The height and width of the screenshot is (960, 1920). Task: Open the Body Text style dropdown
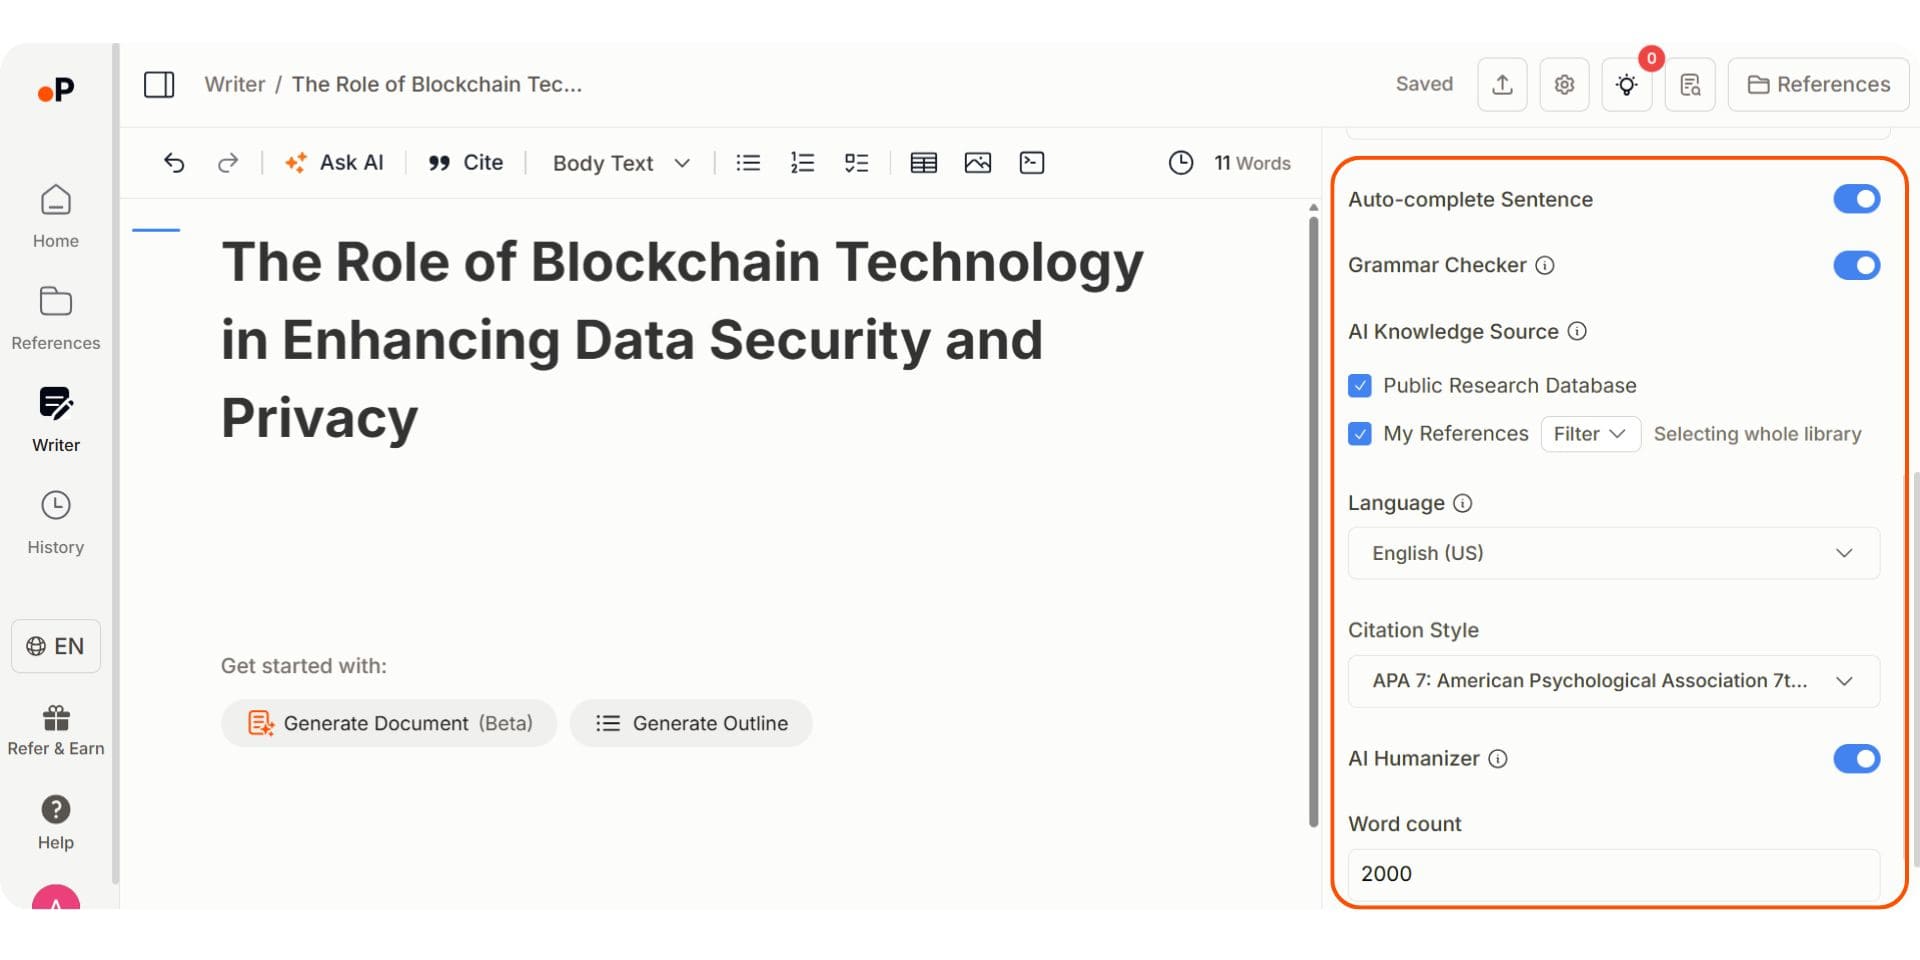pos(620,162)
